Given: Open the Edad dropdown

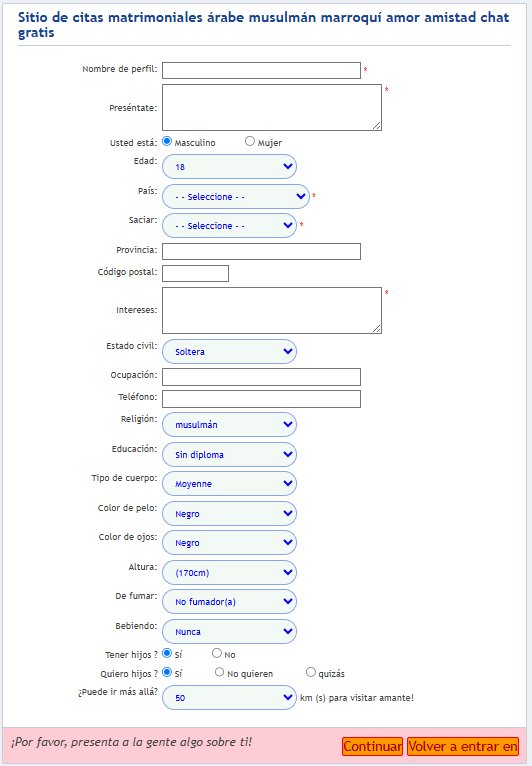Looking at the screenshot, I should tap(229, 167).
